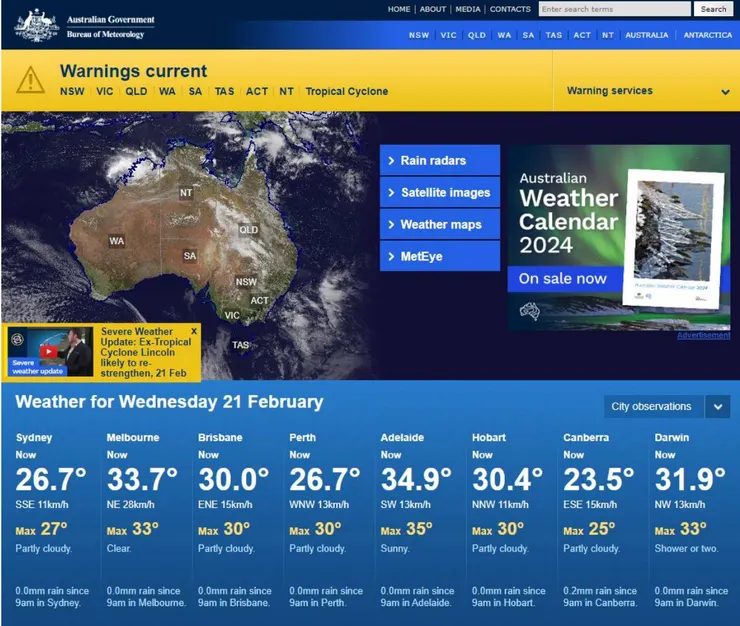Click the QLD label on the map
This screenshot has height=626, width=740.
(x=248, y=229)
